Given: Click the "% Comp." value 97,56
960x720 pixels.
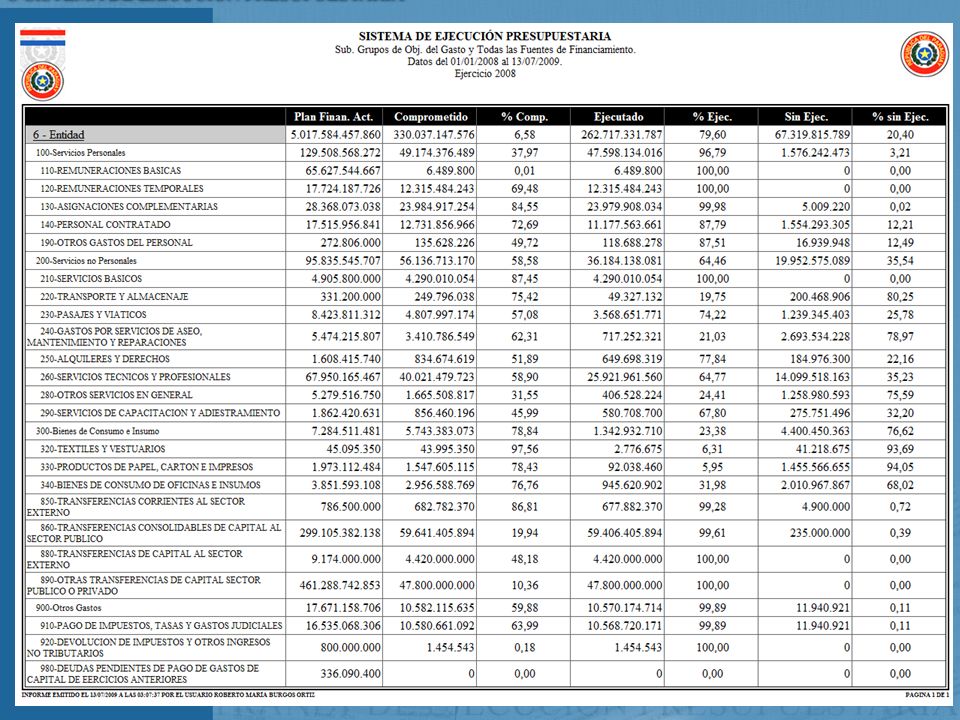Looking at the screenshot, I should 525,449.
